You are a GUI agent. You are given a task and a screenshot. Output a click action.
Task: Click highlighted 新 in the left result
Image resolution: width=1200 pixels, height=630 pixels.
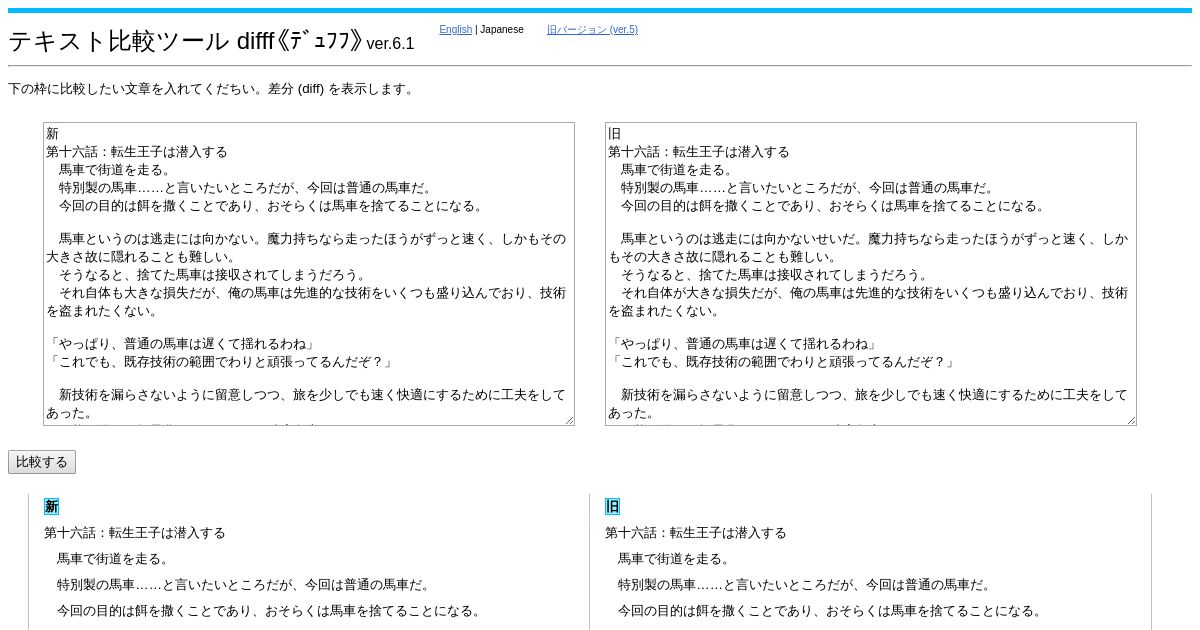[51, 507]
